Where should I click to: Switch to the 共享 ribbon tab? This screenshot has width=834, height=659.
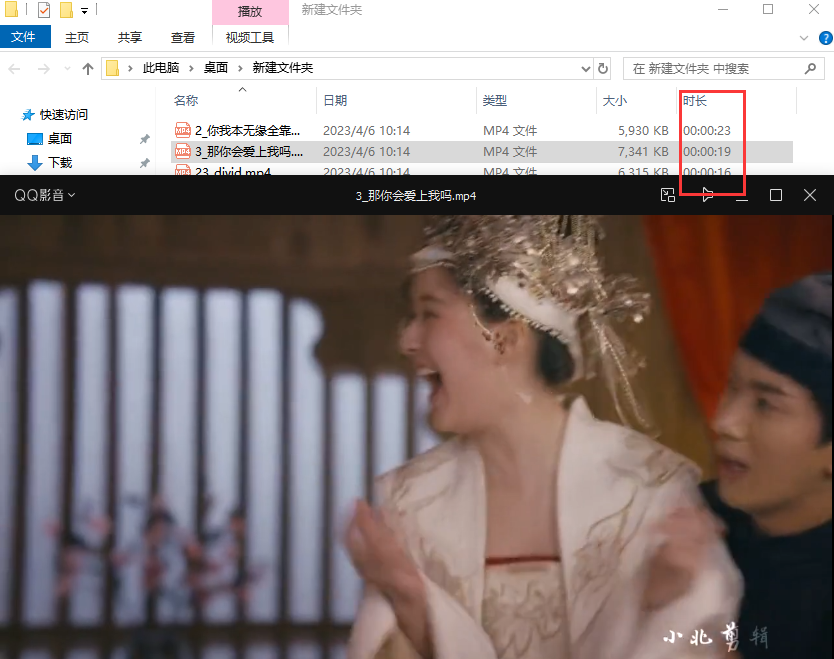pos(130,37)
